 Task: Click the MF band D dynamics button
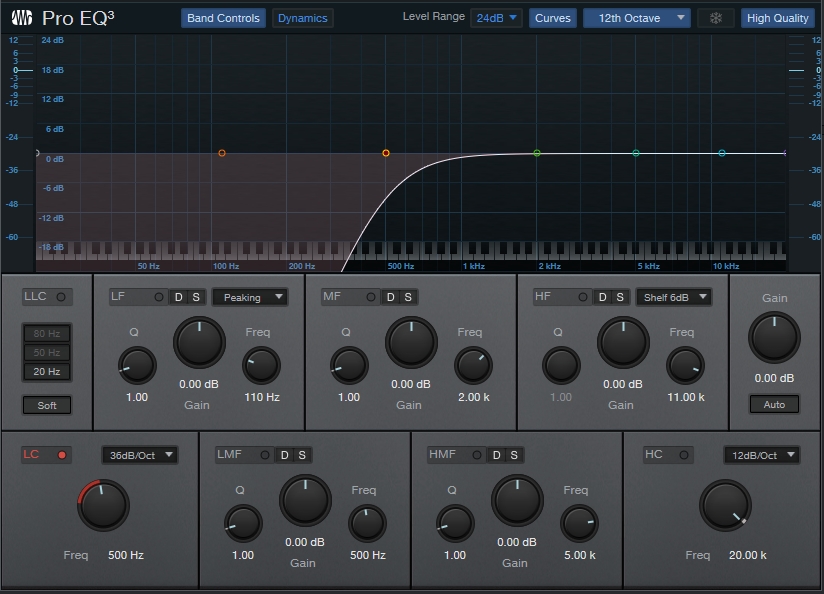tap(390, 297)
